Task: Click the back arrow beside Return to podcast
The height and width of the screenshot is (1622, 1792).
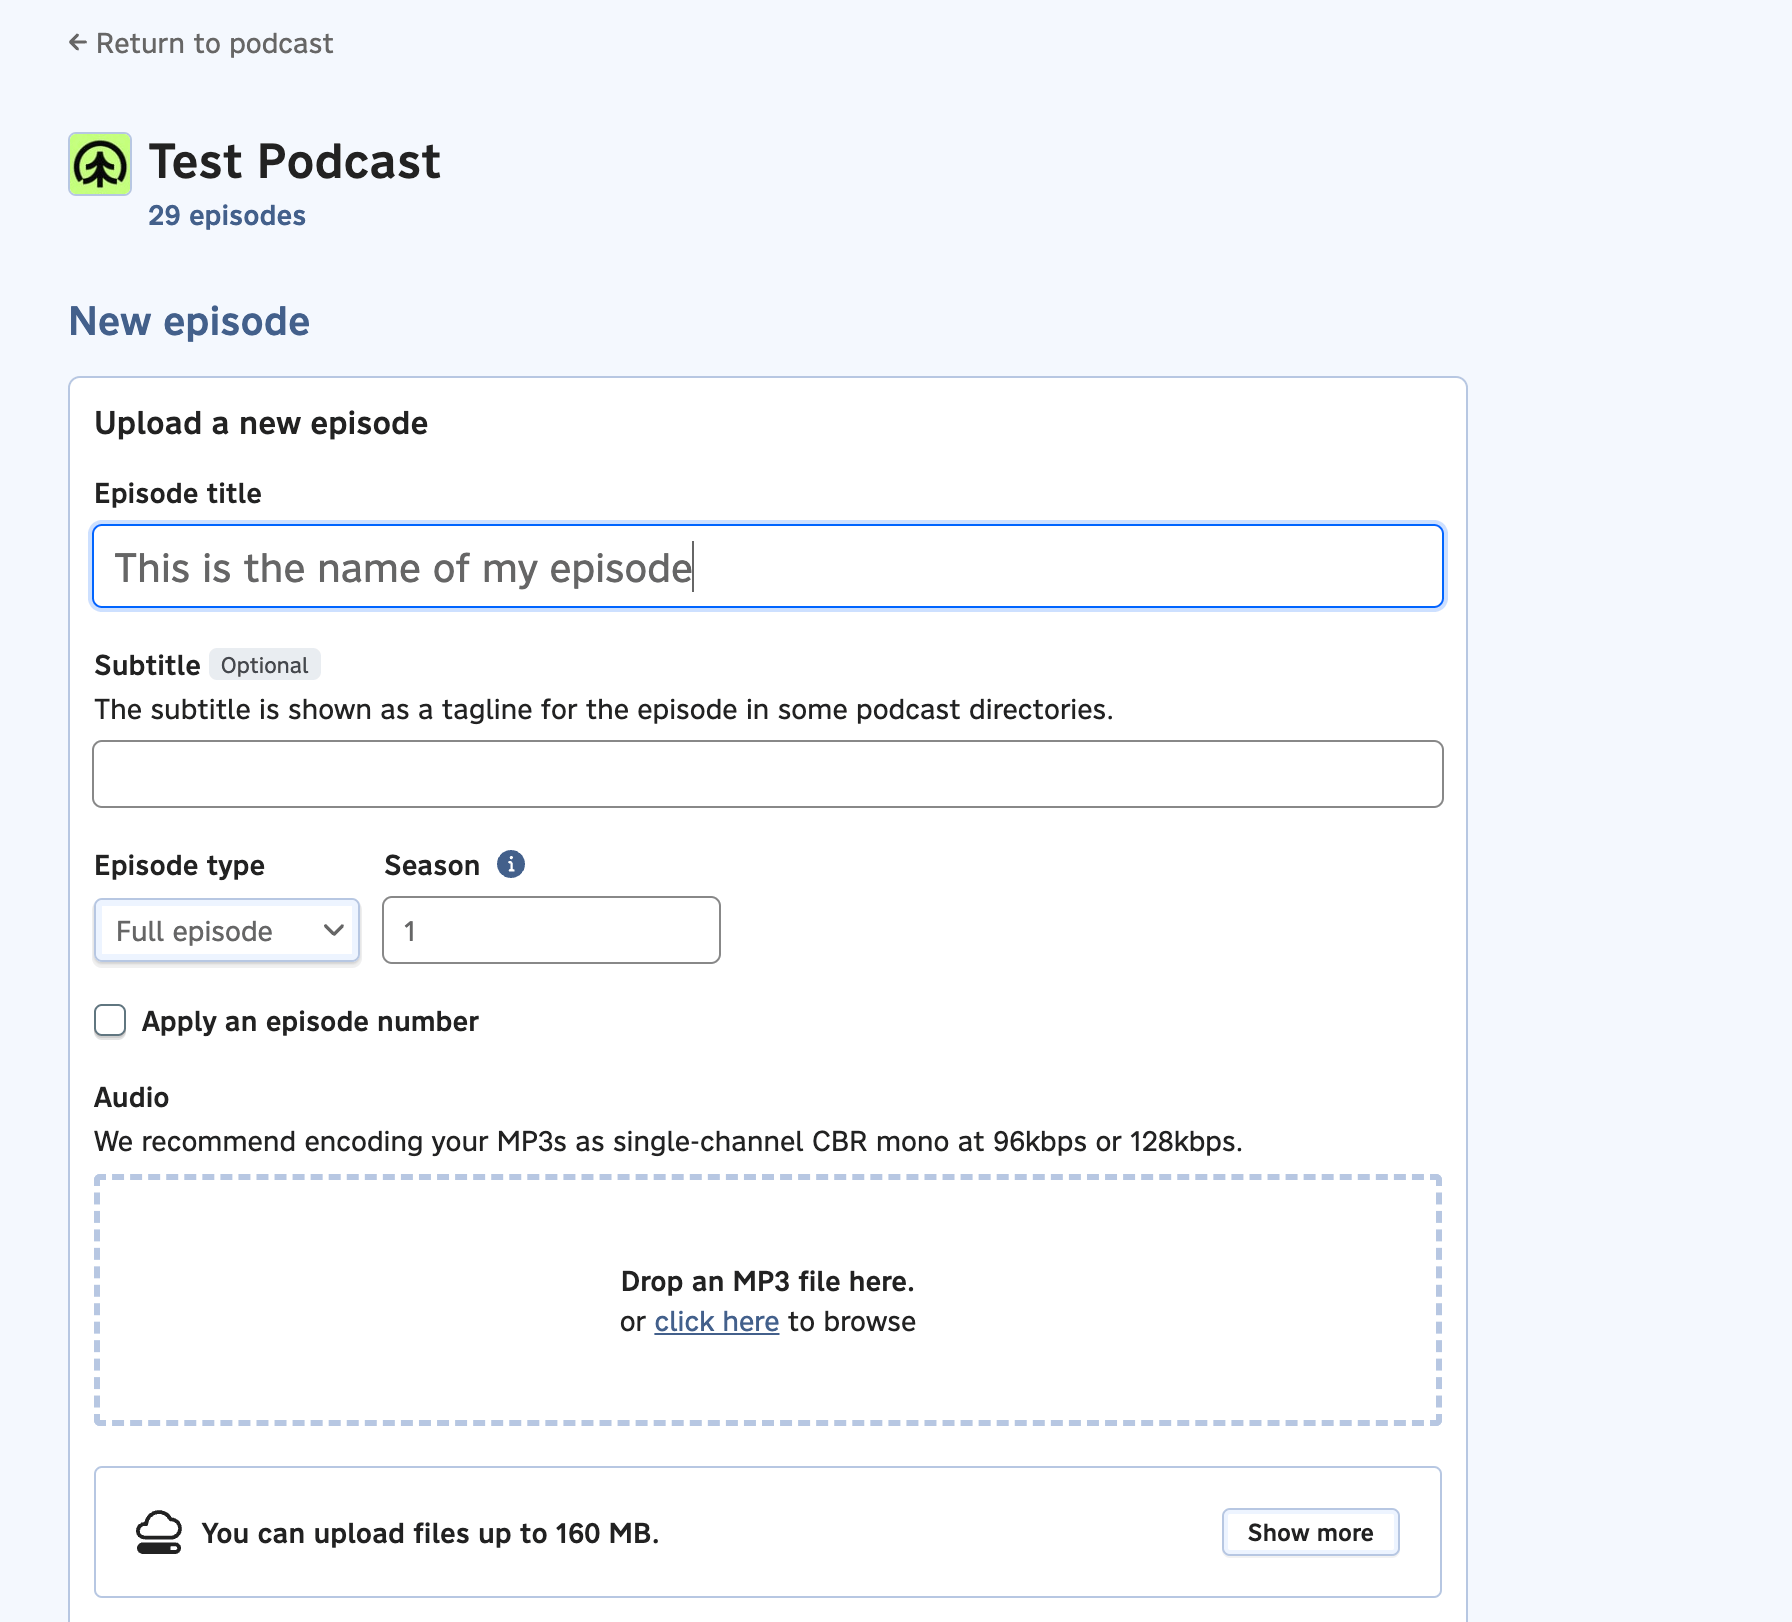Action: (x=76, y=42)
